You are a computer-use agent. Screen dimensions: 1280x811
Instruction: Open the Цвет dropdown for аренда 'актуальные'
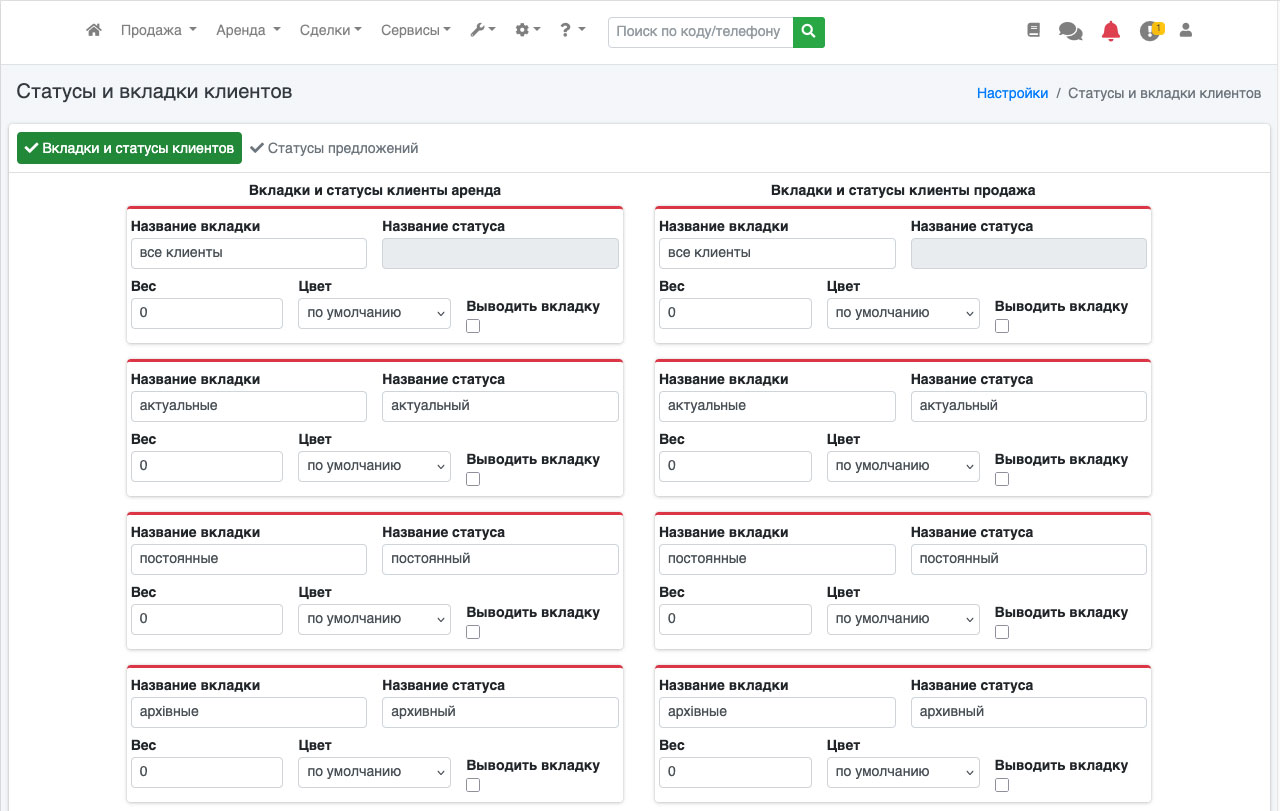pos(374,466)
